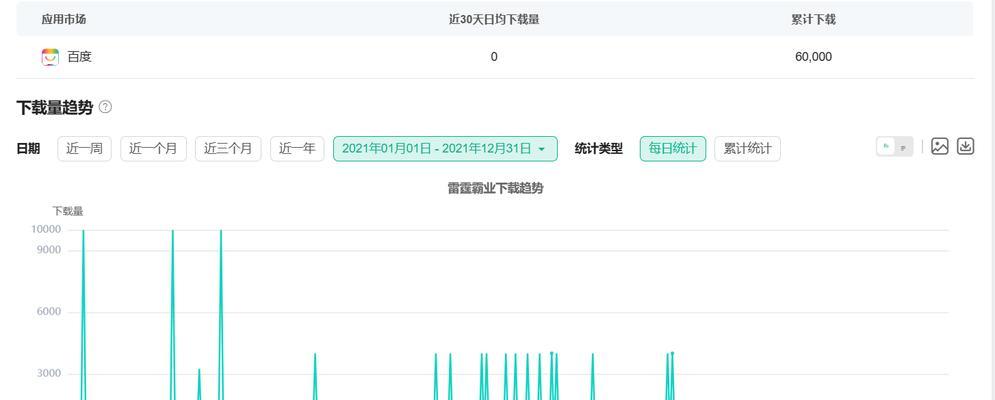
Task: Click the 60,000 cumulative downloads value
Action: pos(814,57)
